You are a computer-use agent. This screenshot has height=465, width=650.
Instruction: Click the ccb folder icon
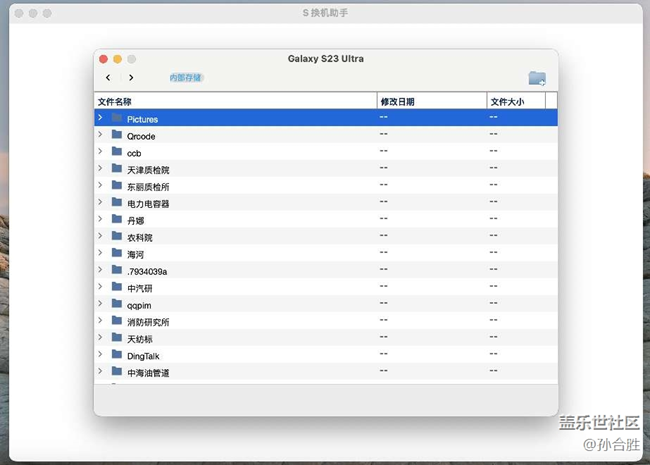tap(117, 152)
